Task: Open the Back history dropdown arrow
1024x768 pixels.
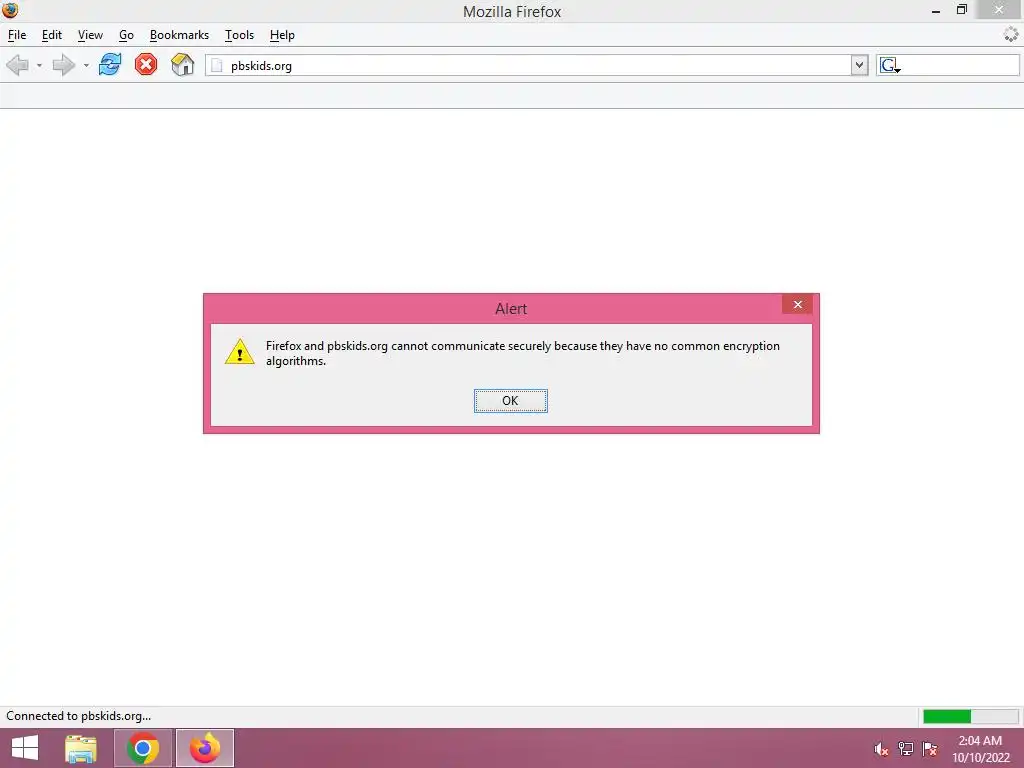Action: [x=39, y=66]
